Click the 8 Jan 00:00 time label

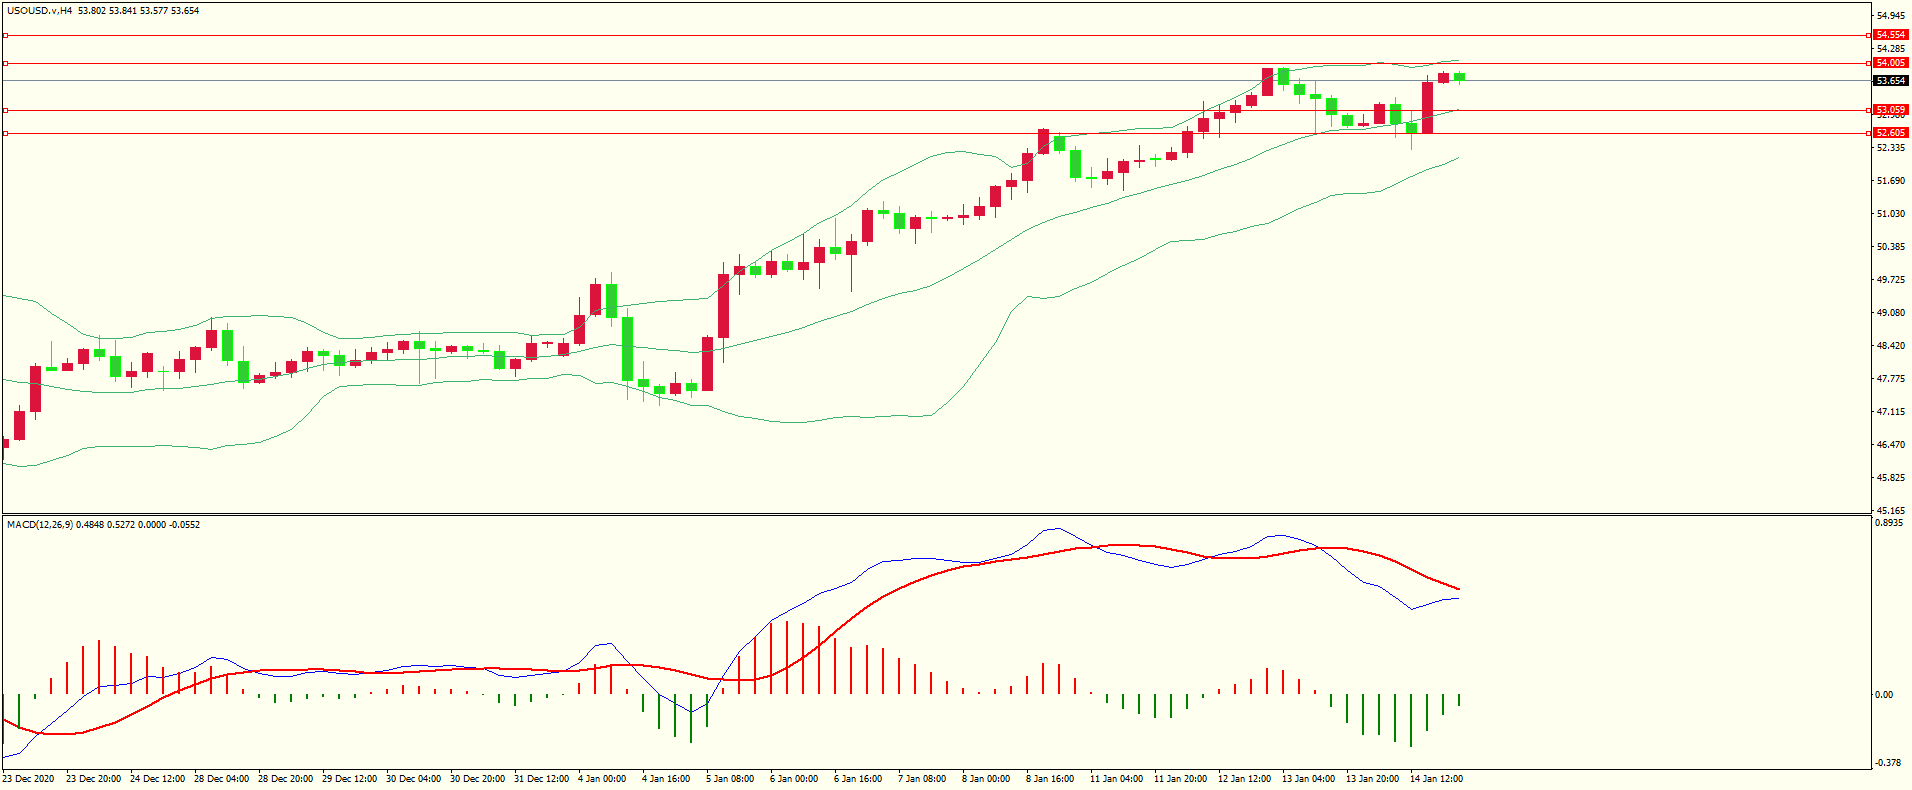[x=986, y=779]
